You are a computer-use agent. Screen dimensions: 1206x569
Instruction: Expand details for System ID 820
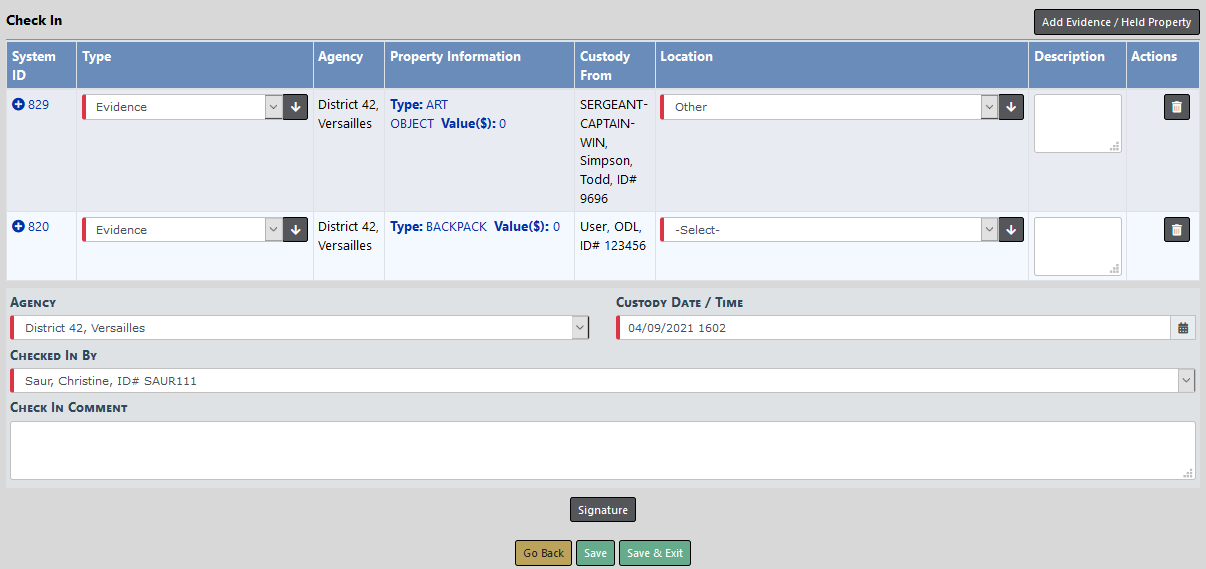[18, 227]
